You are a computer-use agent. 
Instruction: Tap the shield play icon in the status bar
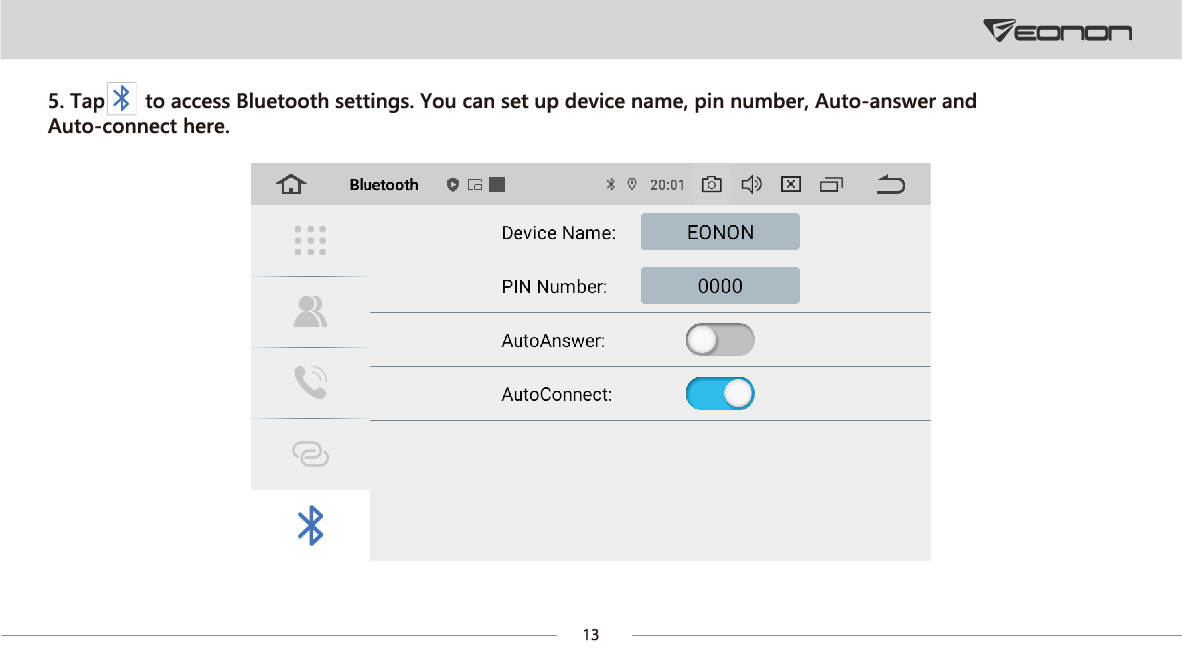point(452,185)
